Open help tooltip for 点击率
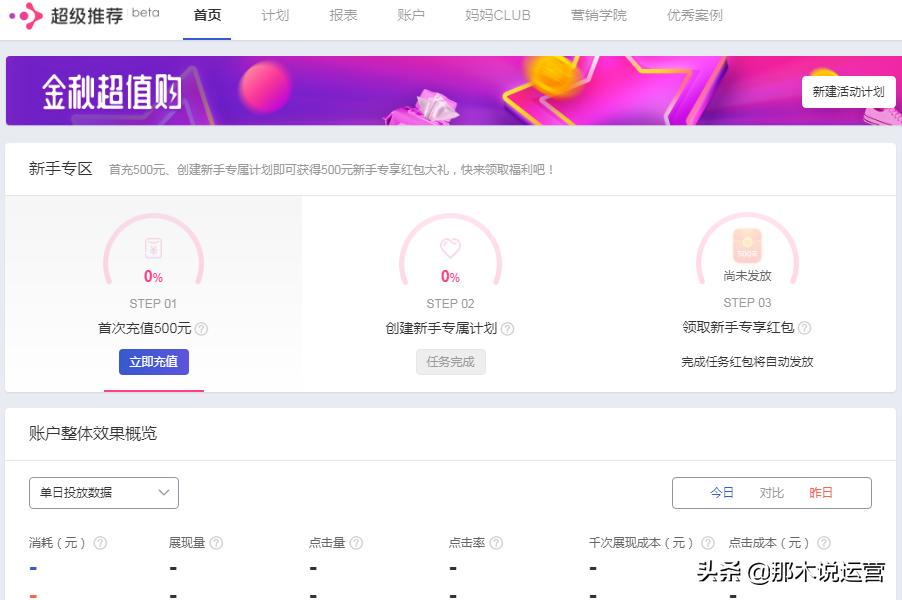Screen dimensions: 902x600 pyautogui.click(x=495, y=542)
